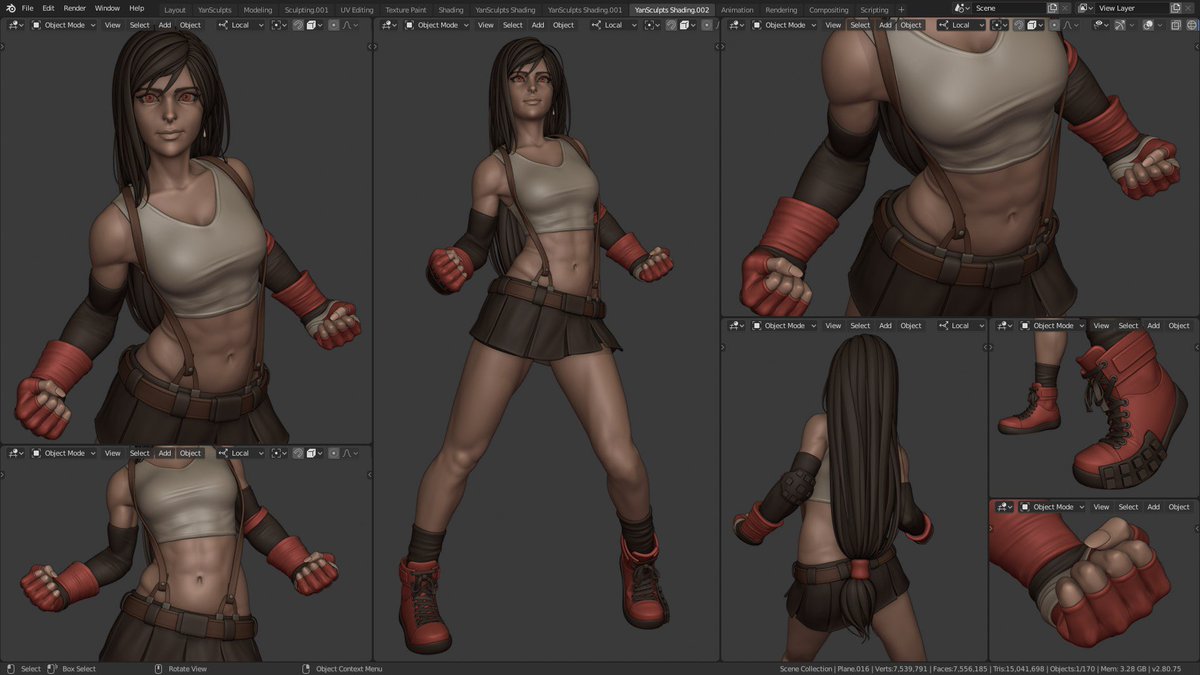
Task: Open Local orientation dropdown in bottom-left torso viewport
Action: coord(240,453)
